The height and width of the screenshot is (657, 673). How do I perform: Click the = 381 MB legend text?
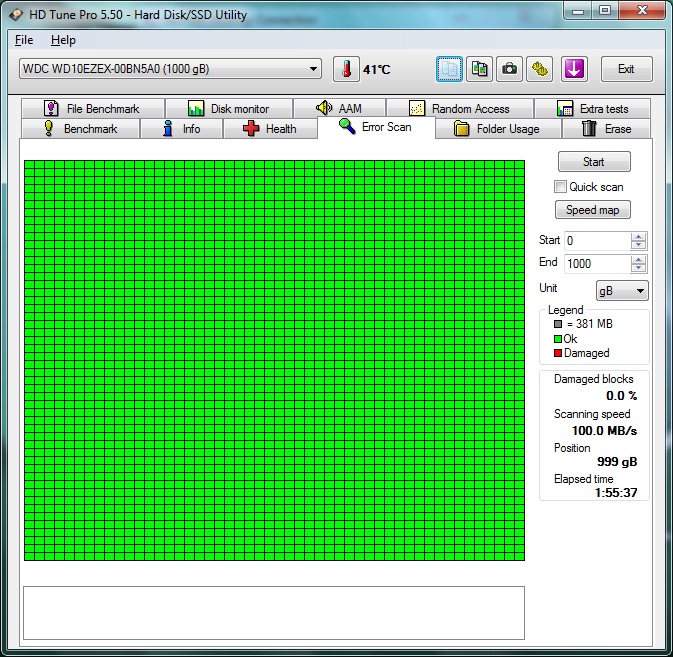point(590,324)
